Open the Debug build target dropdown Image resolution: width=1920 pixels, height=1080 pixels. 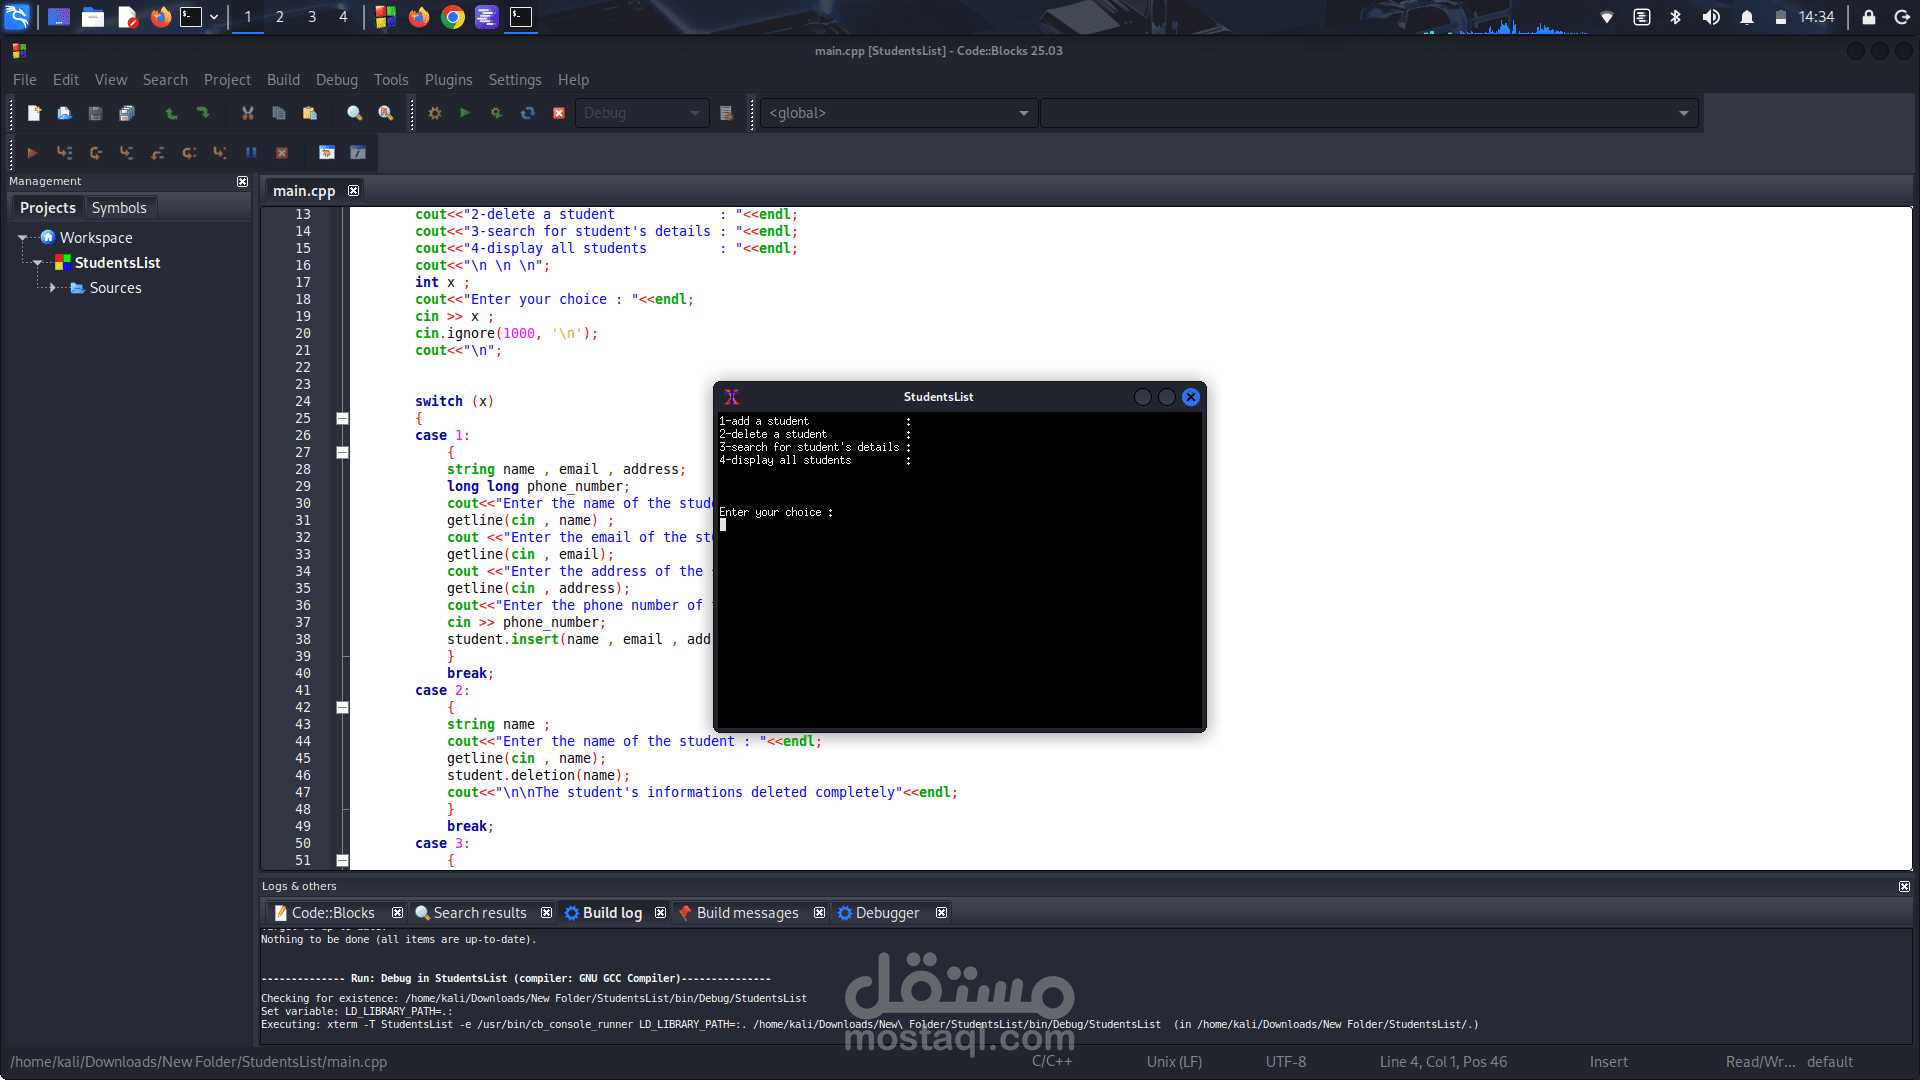[642, 113]
